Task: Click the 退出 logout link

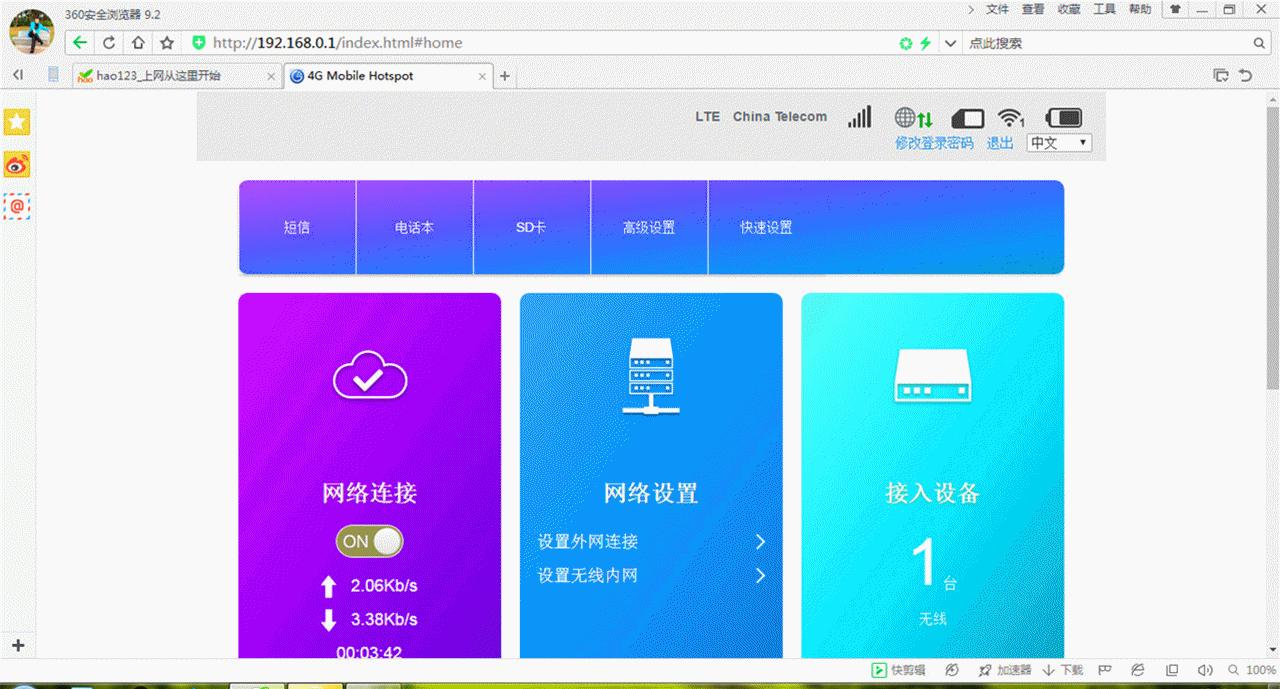Action: tap(1000, 142)
